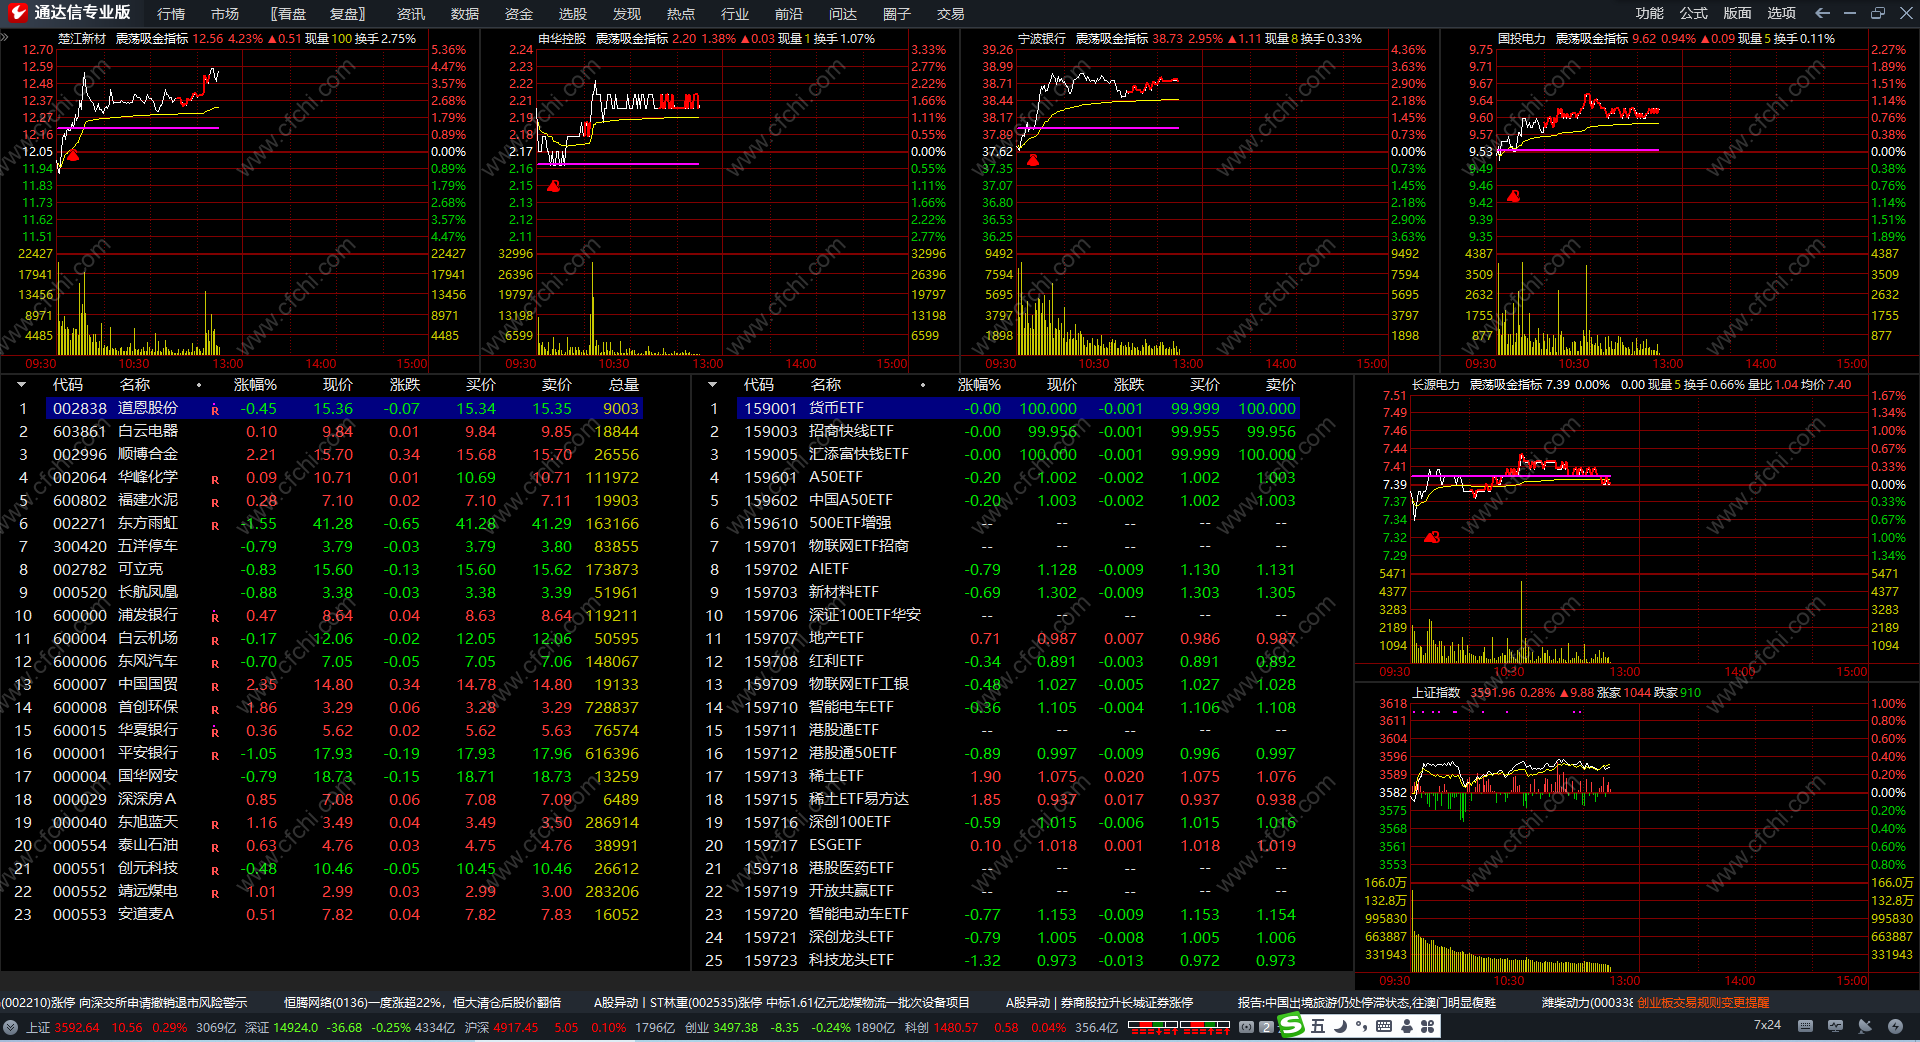
Task: Click the 楚江新材 chart title
Action: [82, 39]
